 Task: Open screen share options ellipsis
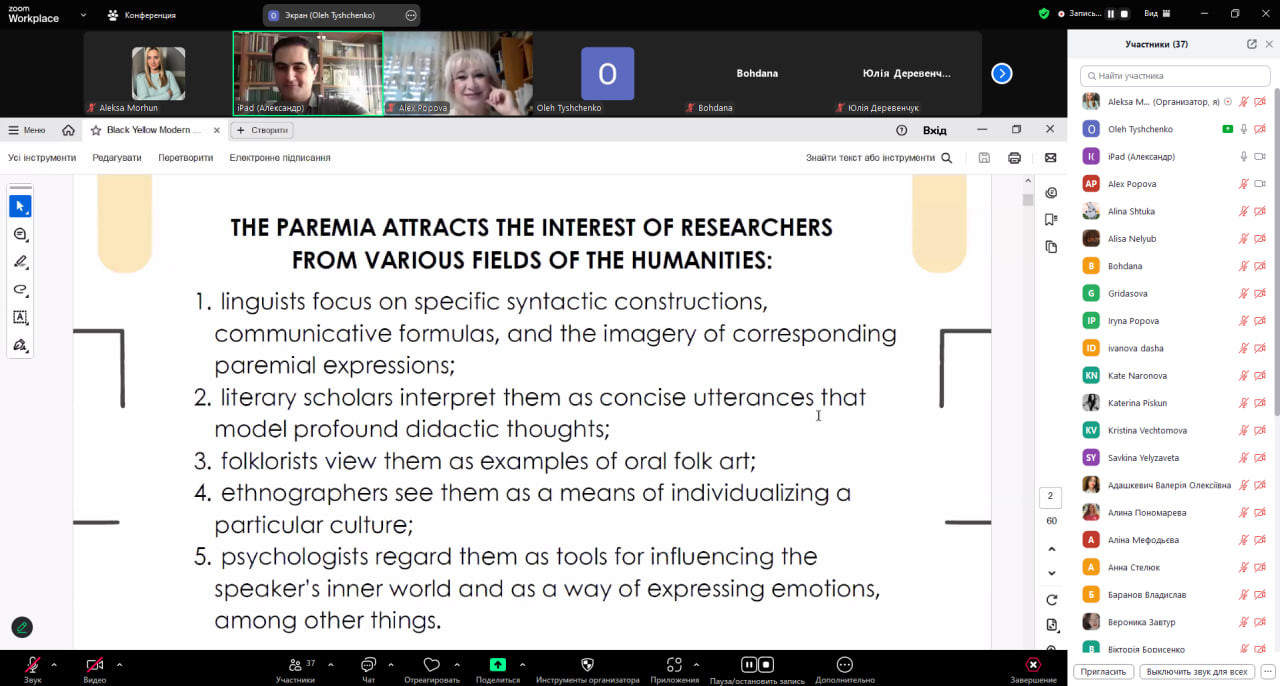coord(411,15)
